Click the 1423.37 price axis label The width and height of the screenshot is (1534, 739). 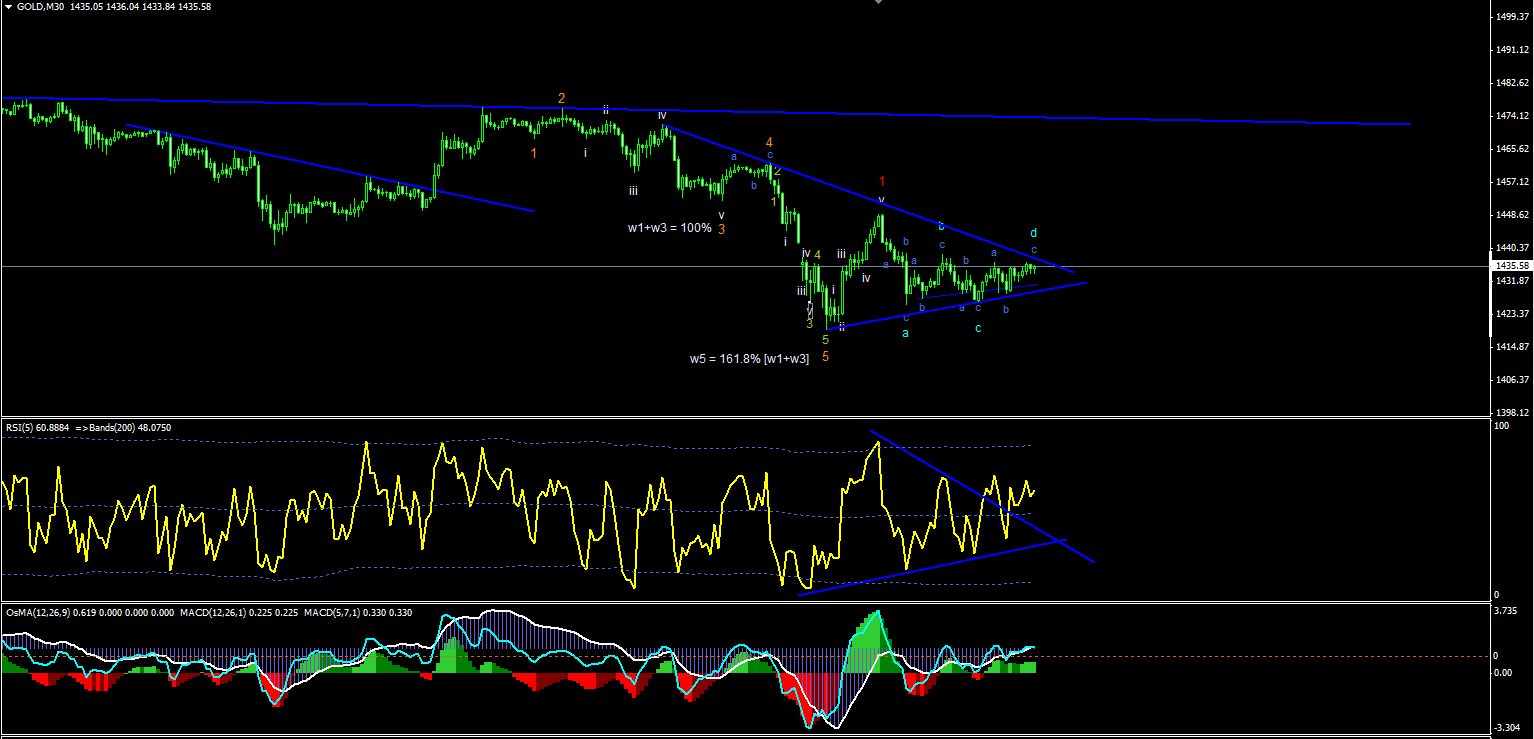tap(1511, 314)
